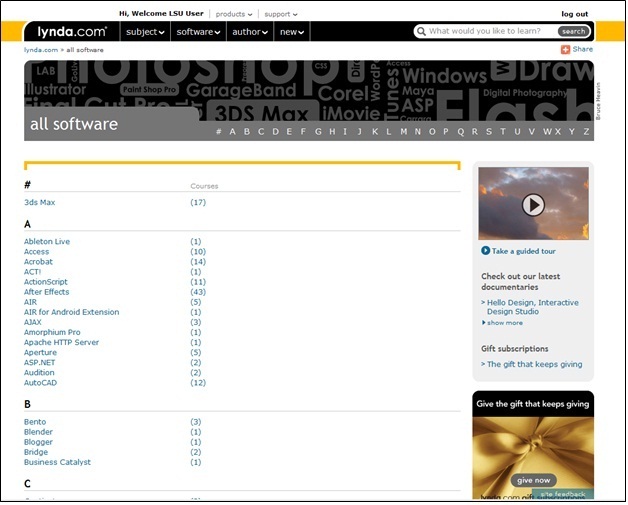Click the give now button
Screen dimensions: 628x505
point(533,480)
